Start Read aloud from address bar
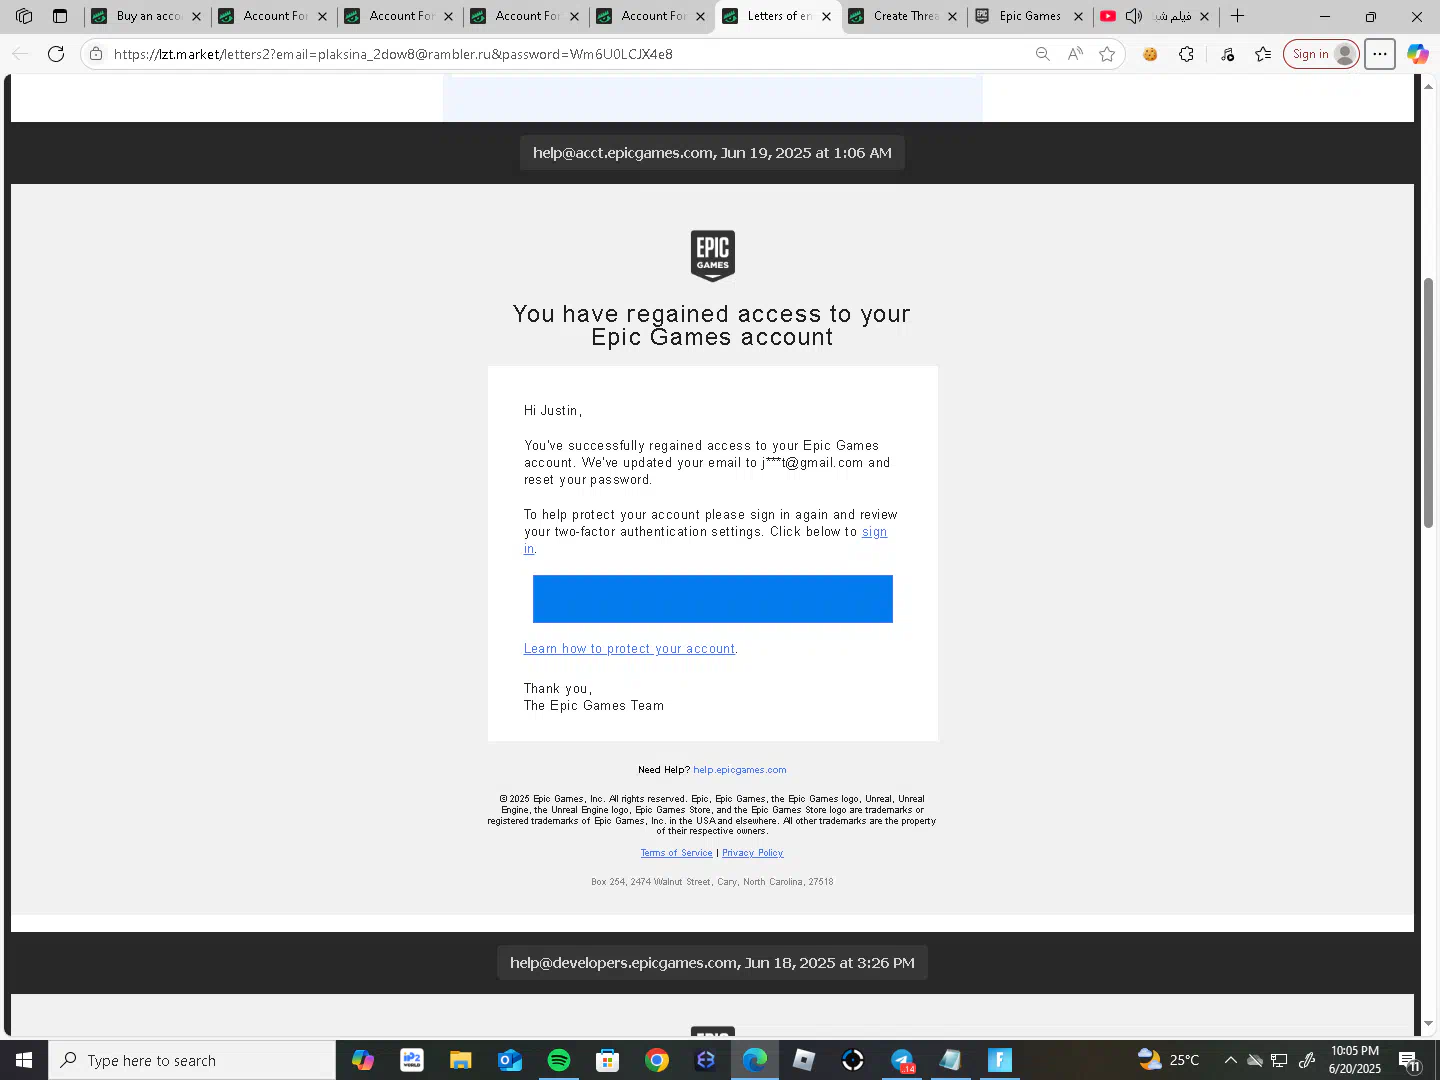This screenshot has height=1080, width=1440. point(1075,54)
